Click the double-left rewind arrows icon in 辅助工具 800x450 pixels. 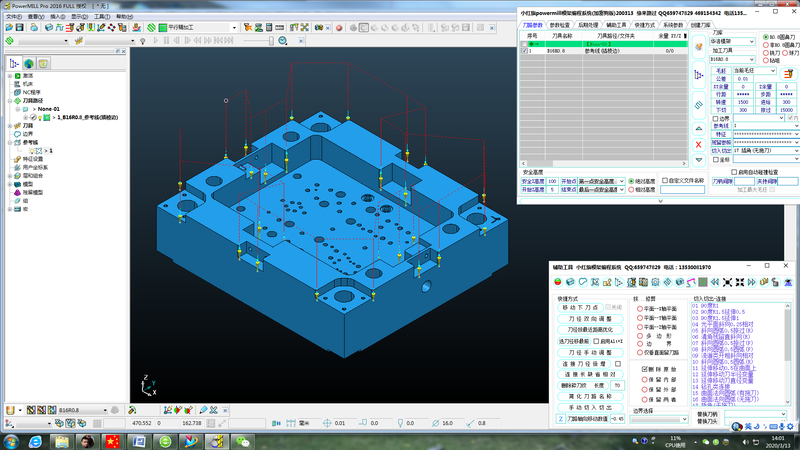(x=715, y=282)
